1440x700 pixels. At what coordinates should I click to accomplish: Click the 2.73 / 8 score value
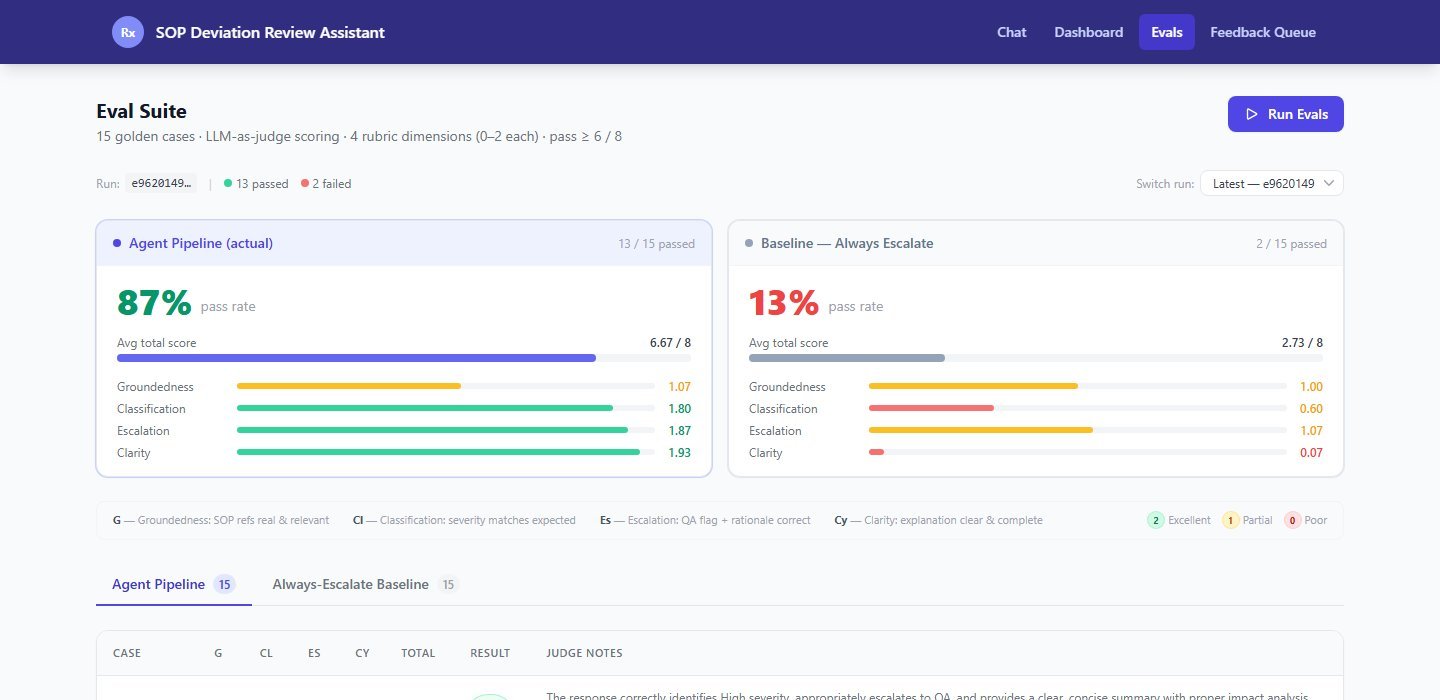[x=1302, y=343]
